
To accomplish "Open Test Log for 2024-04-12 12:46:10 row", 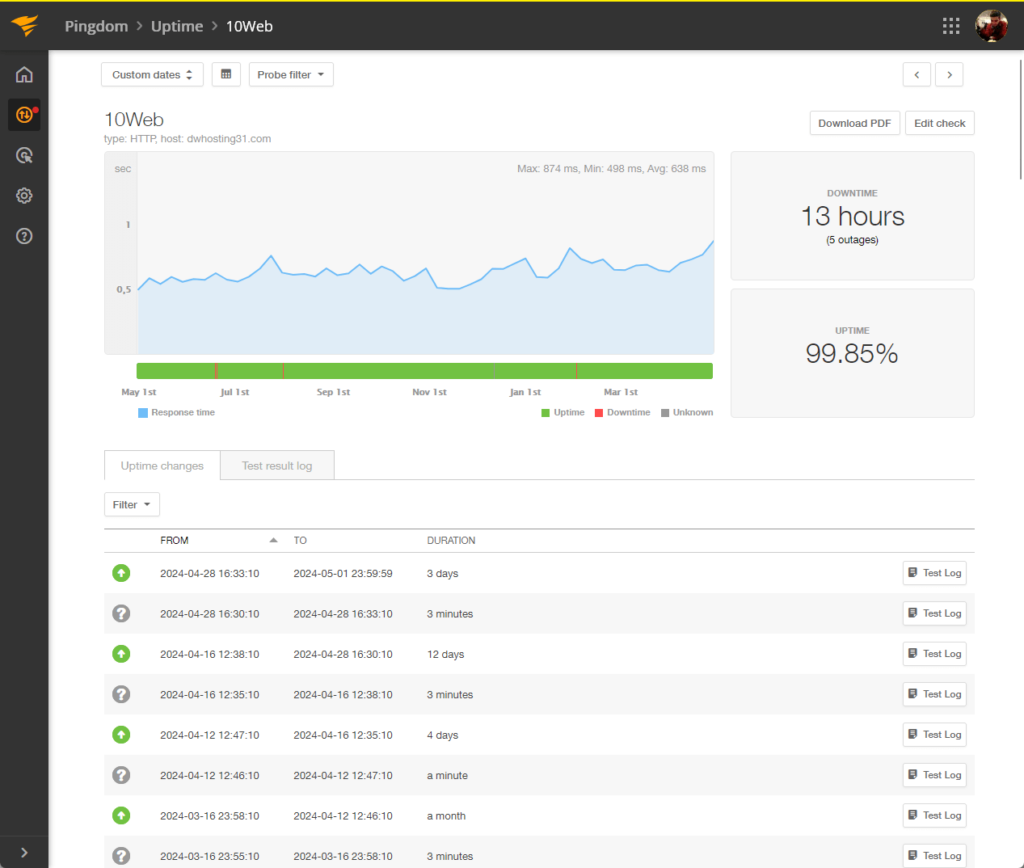I will (x=935, y=775).
